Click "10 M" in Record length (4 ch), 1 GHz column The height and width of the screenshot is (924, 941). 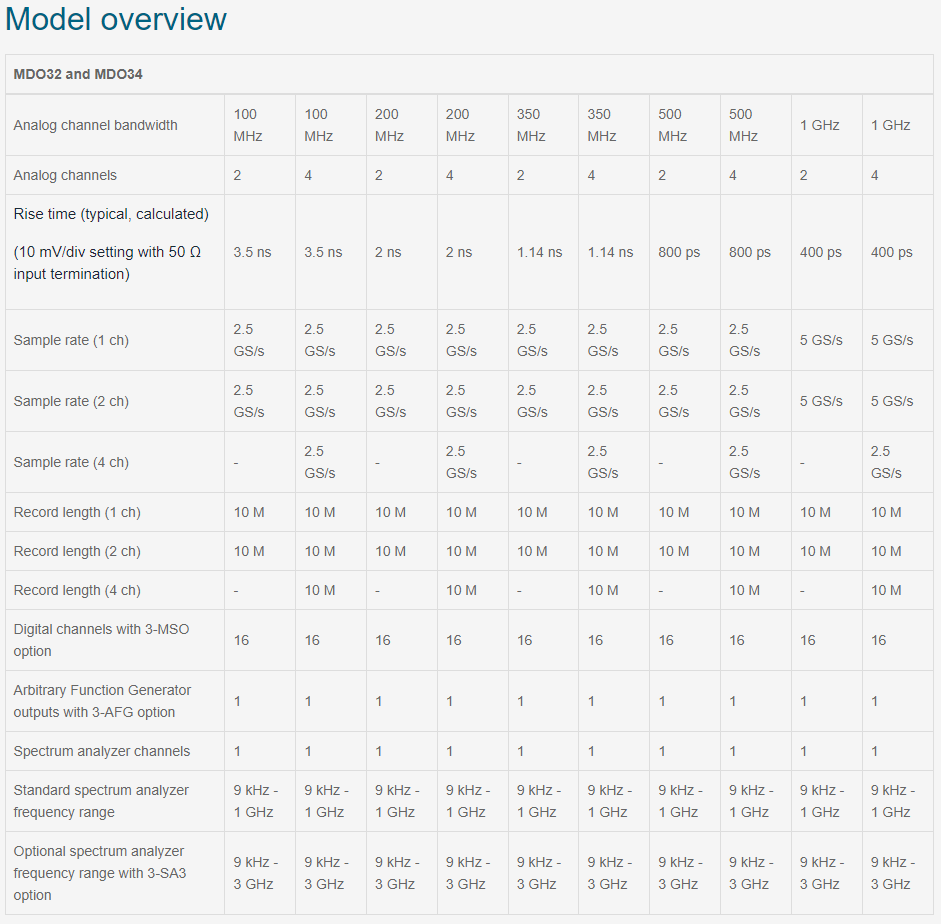(886, 590)
